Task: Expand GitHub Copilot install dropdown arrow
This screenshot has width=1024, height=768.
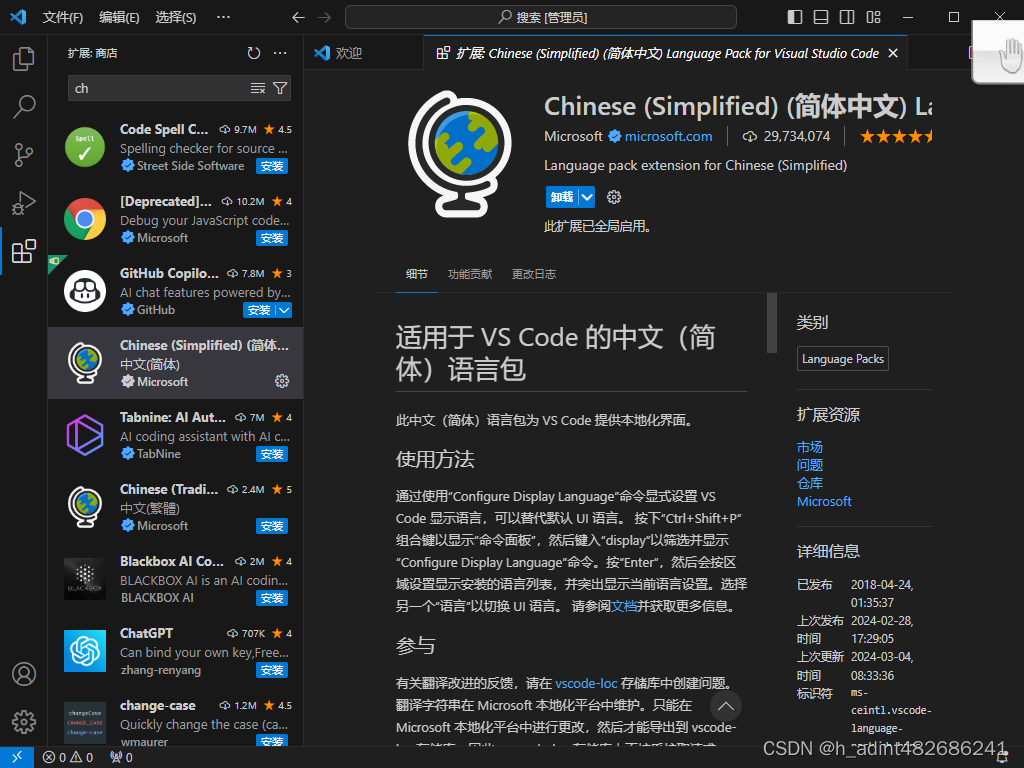Action: pos(284,310)
